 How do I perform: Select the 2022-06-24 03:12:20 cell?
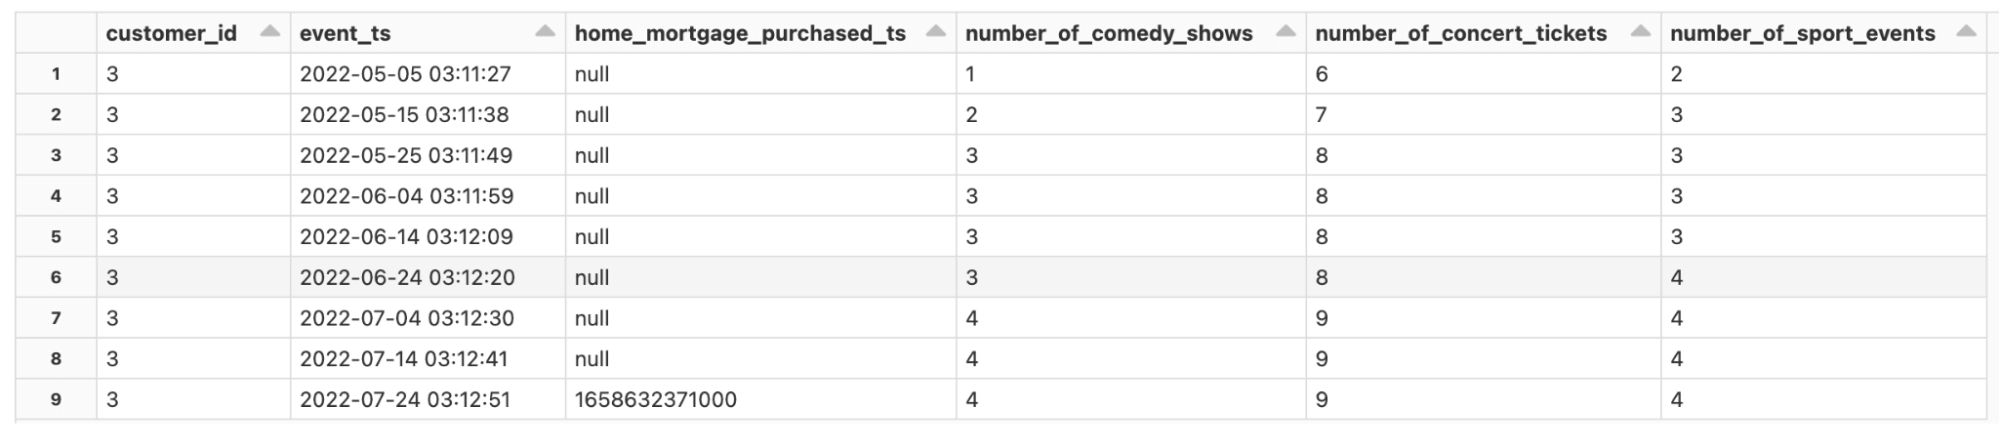[406, 277]
